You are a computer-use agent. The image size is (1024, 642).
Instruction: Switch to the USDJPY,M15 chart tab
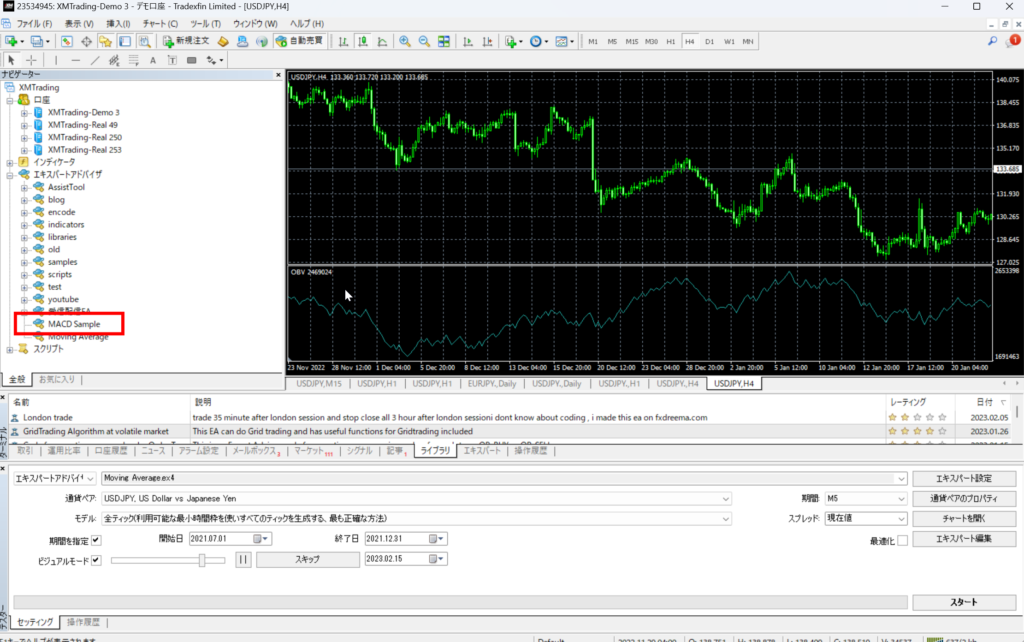tap(319, 383)
